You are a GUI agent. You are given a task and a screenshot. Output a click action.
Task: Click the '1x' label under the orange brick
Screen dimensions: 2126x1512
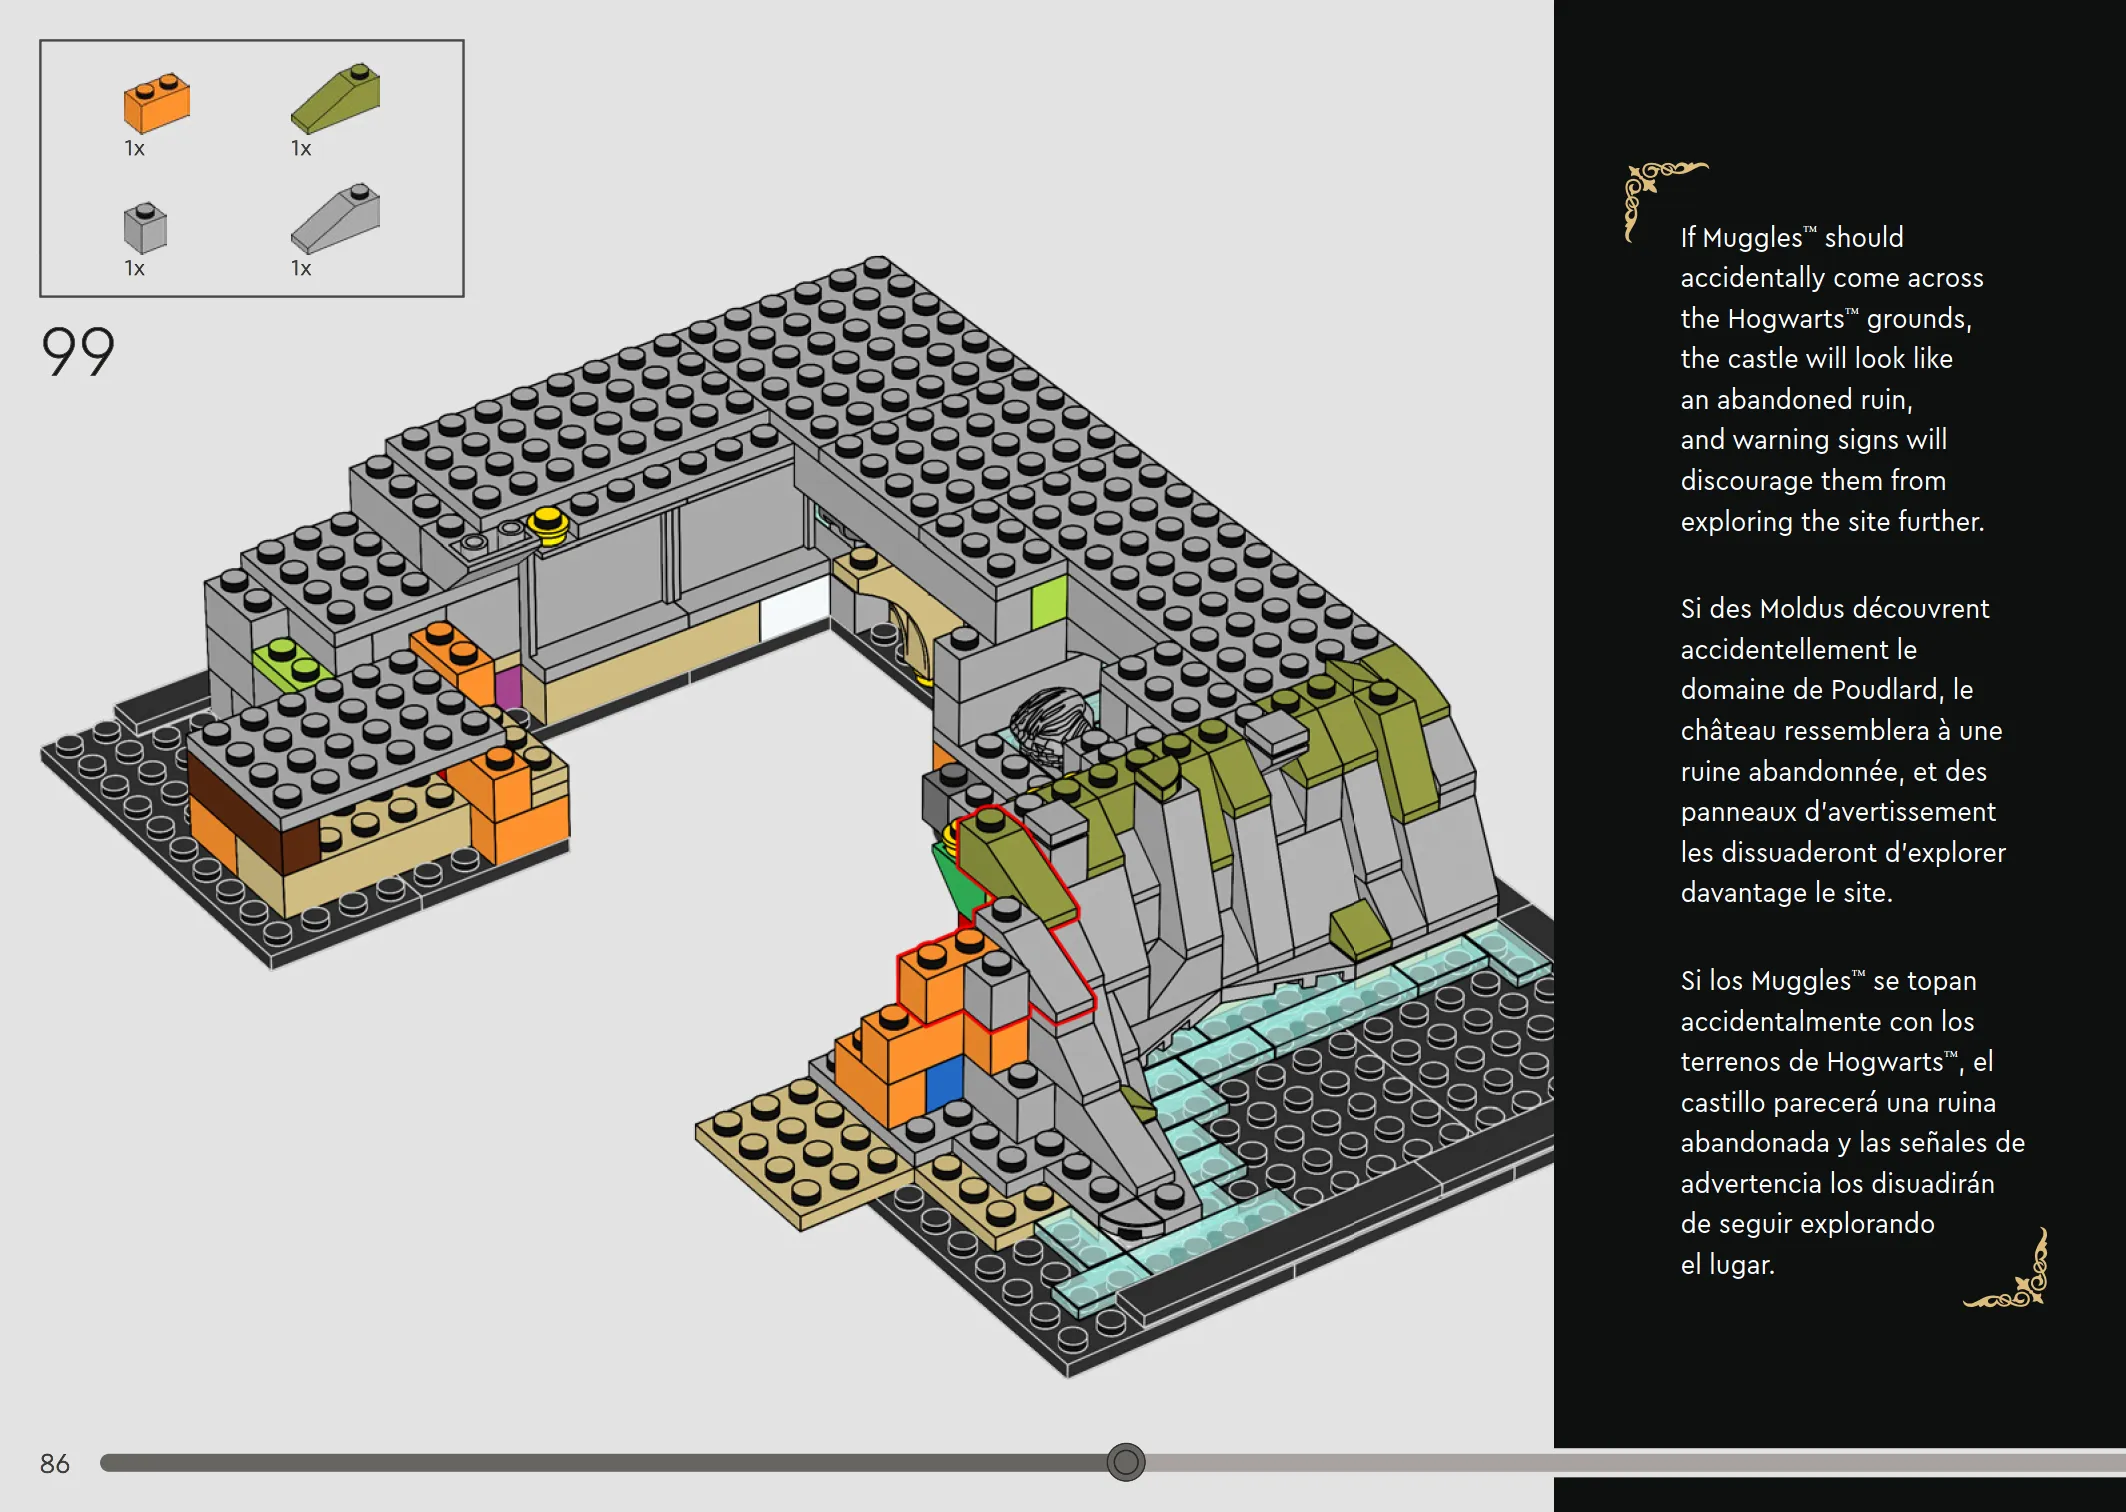pyautogui.click(x=134, y=149)
